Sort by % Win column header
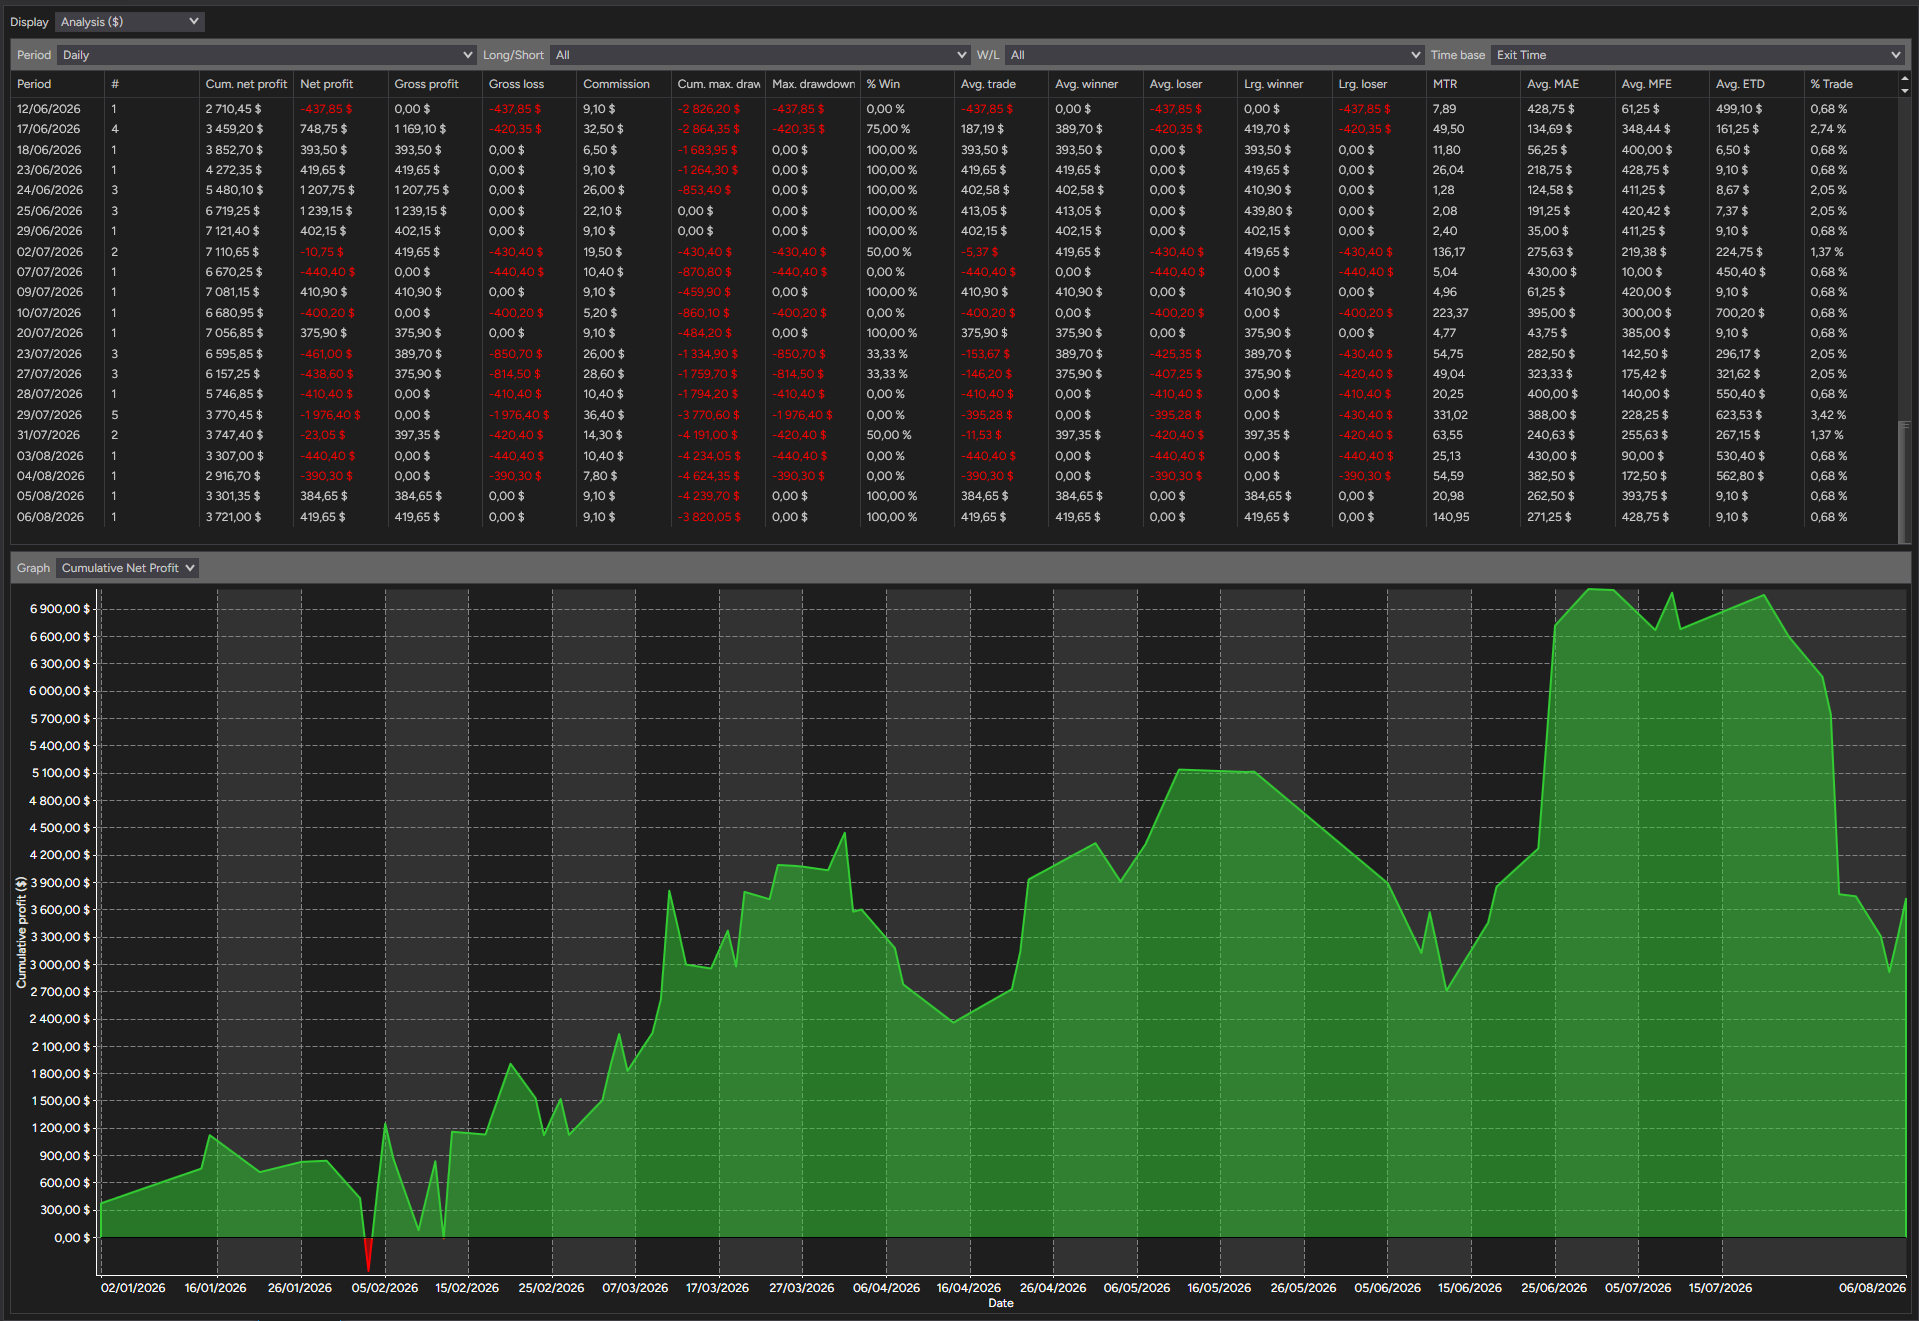Image resolution: width=1919 pixels, height=1321 pixels. pos(907,84)
